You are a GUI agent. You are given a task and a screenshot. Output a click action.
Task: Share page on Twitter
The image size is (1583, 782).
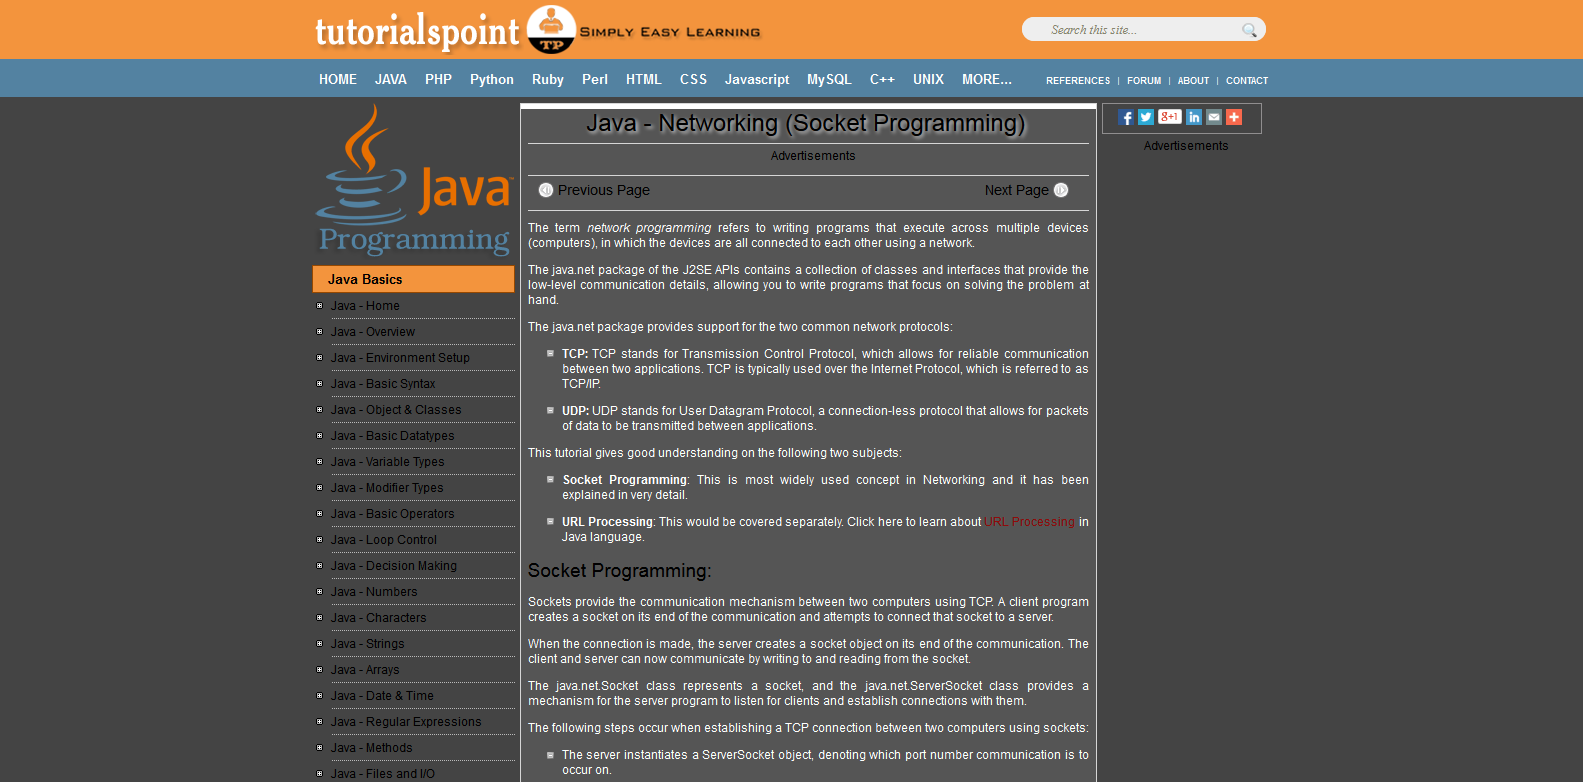point(1146,117)
